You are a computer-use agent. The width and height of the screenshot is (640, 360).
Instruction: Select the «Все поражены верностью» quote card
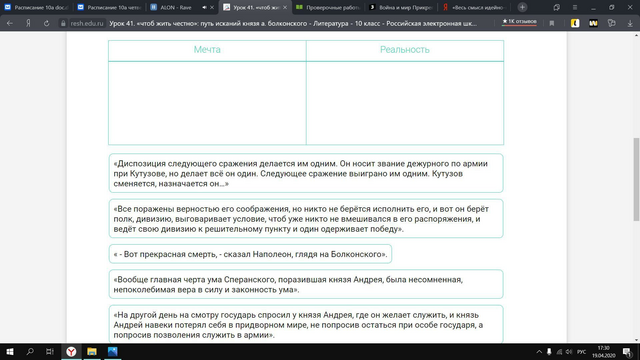click(306, 218)
